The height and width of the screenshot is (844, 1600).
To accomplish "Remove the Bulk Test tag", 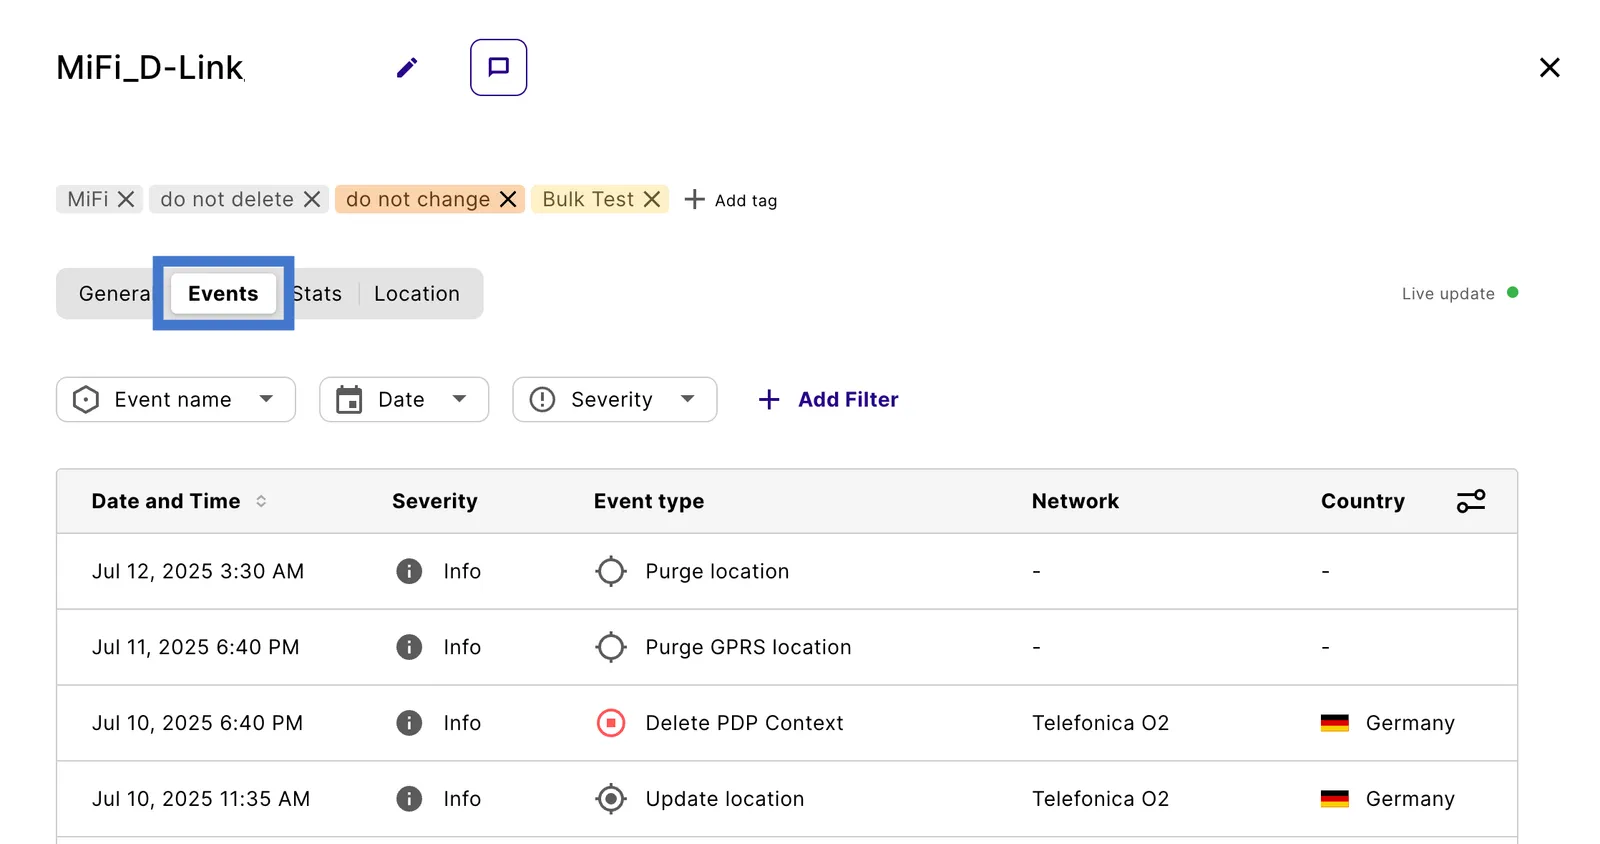I will [x=652, y=199].
